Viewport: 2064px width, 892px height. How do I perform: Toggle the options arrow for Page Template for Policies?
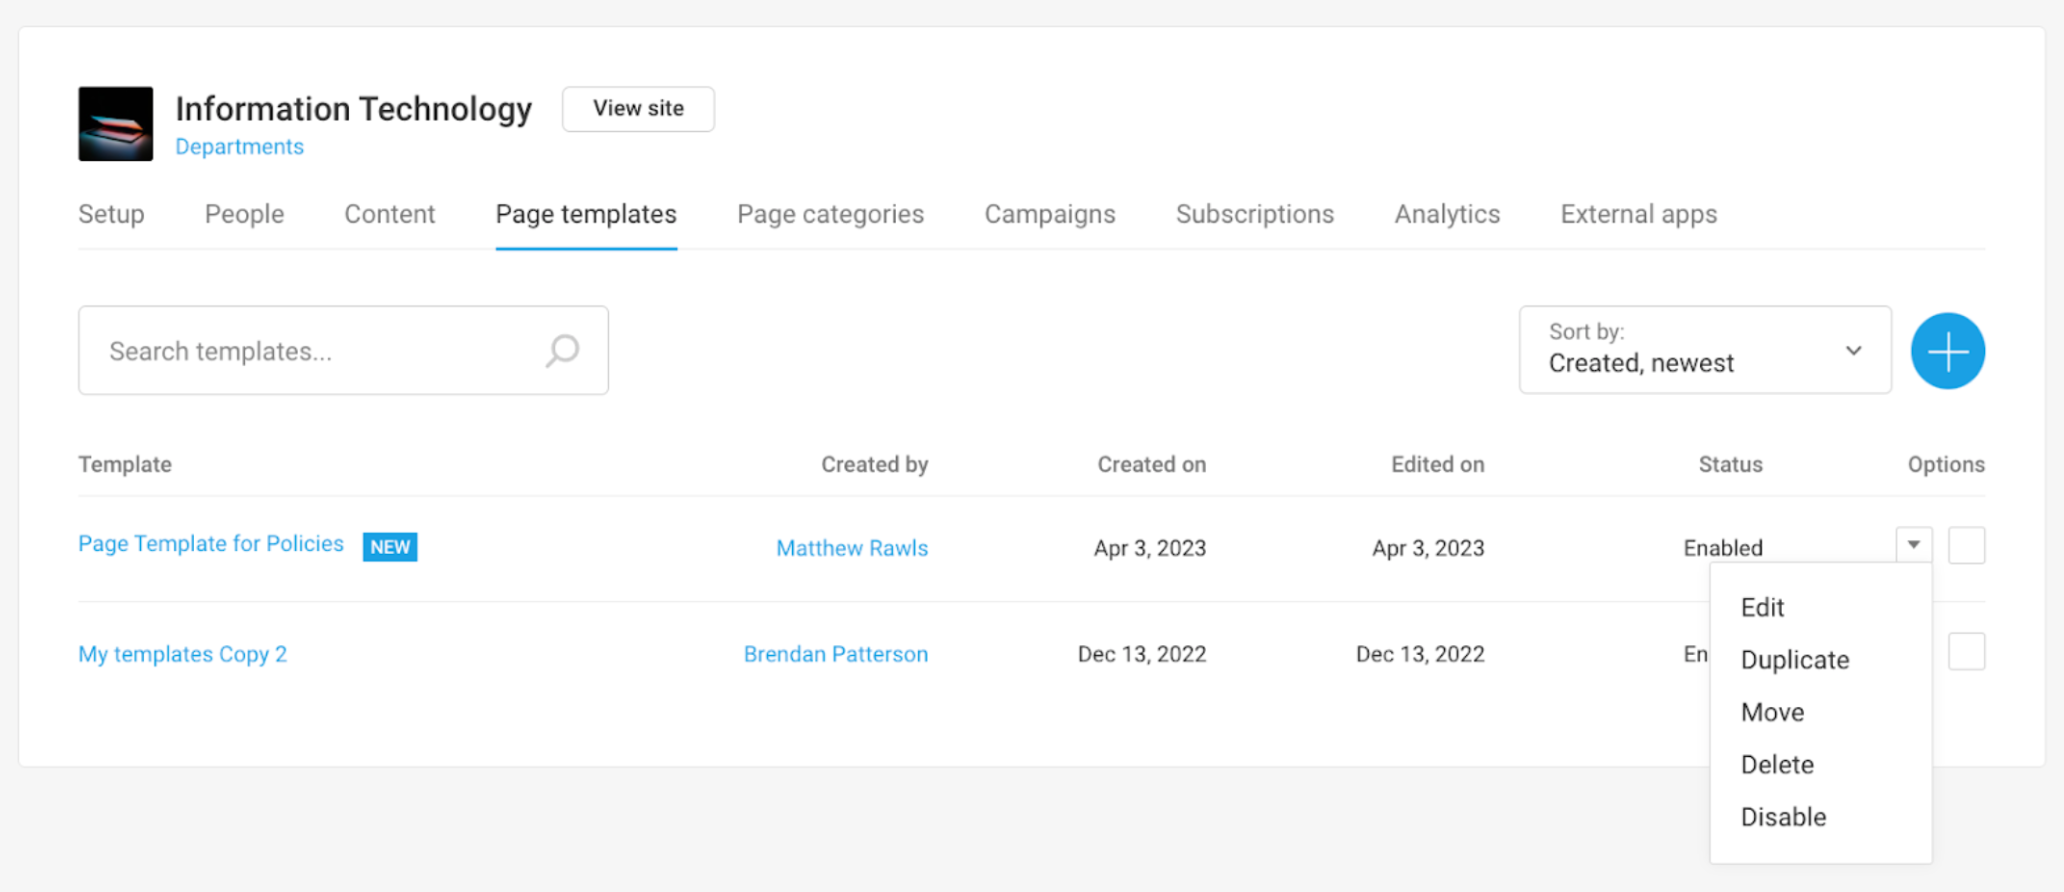1913,545
